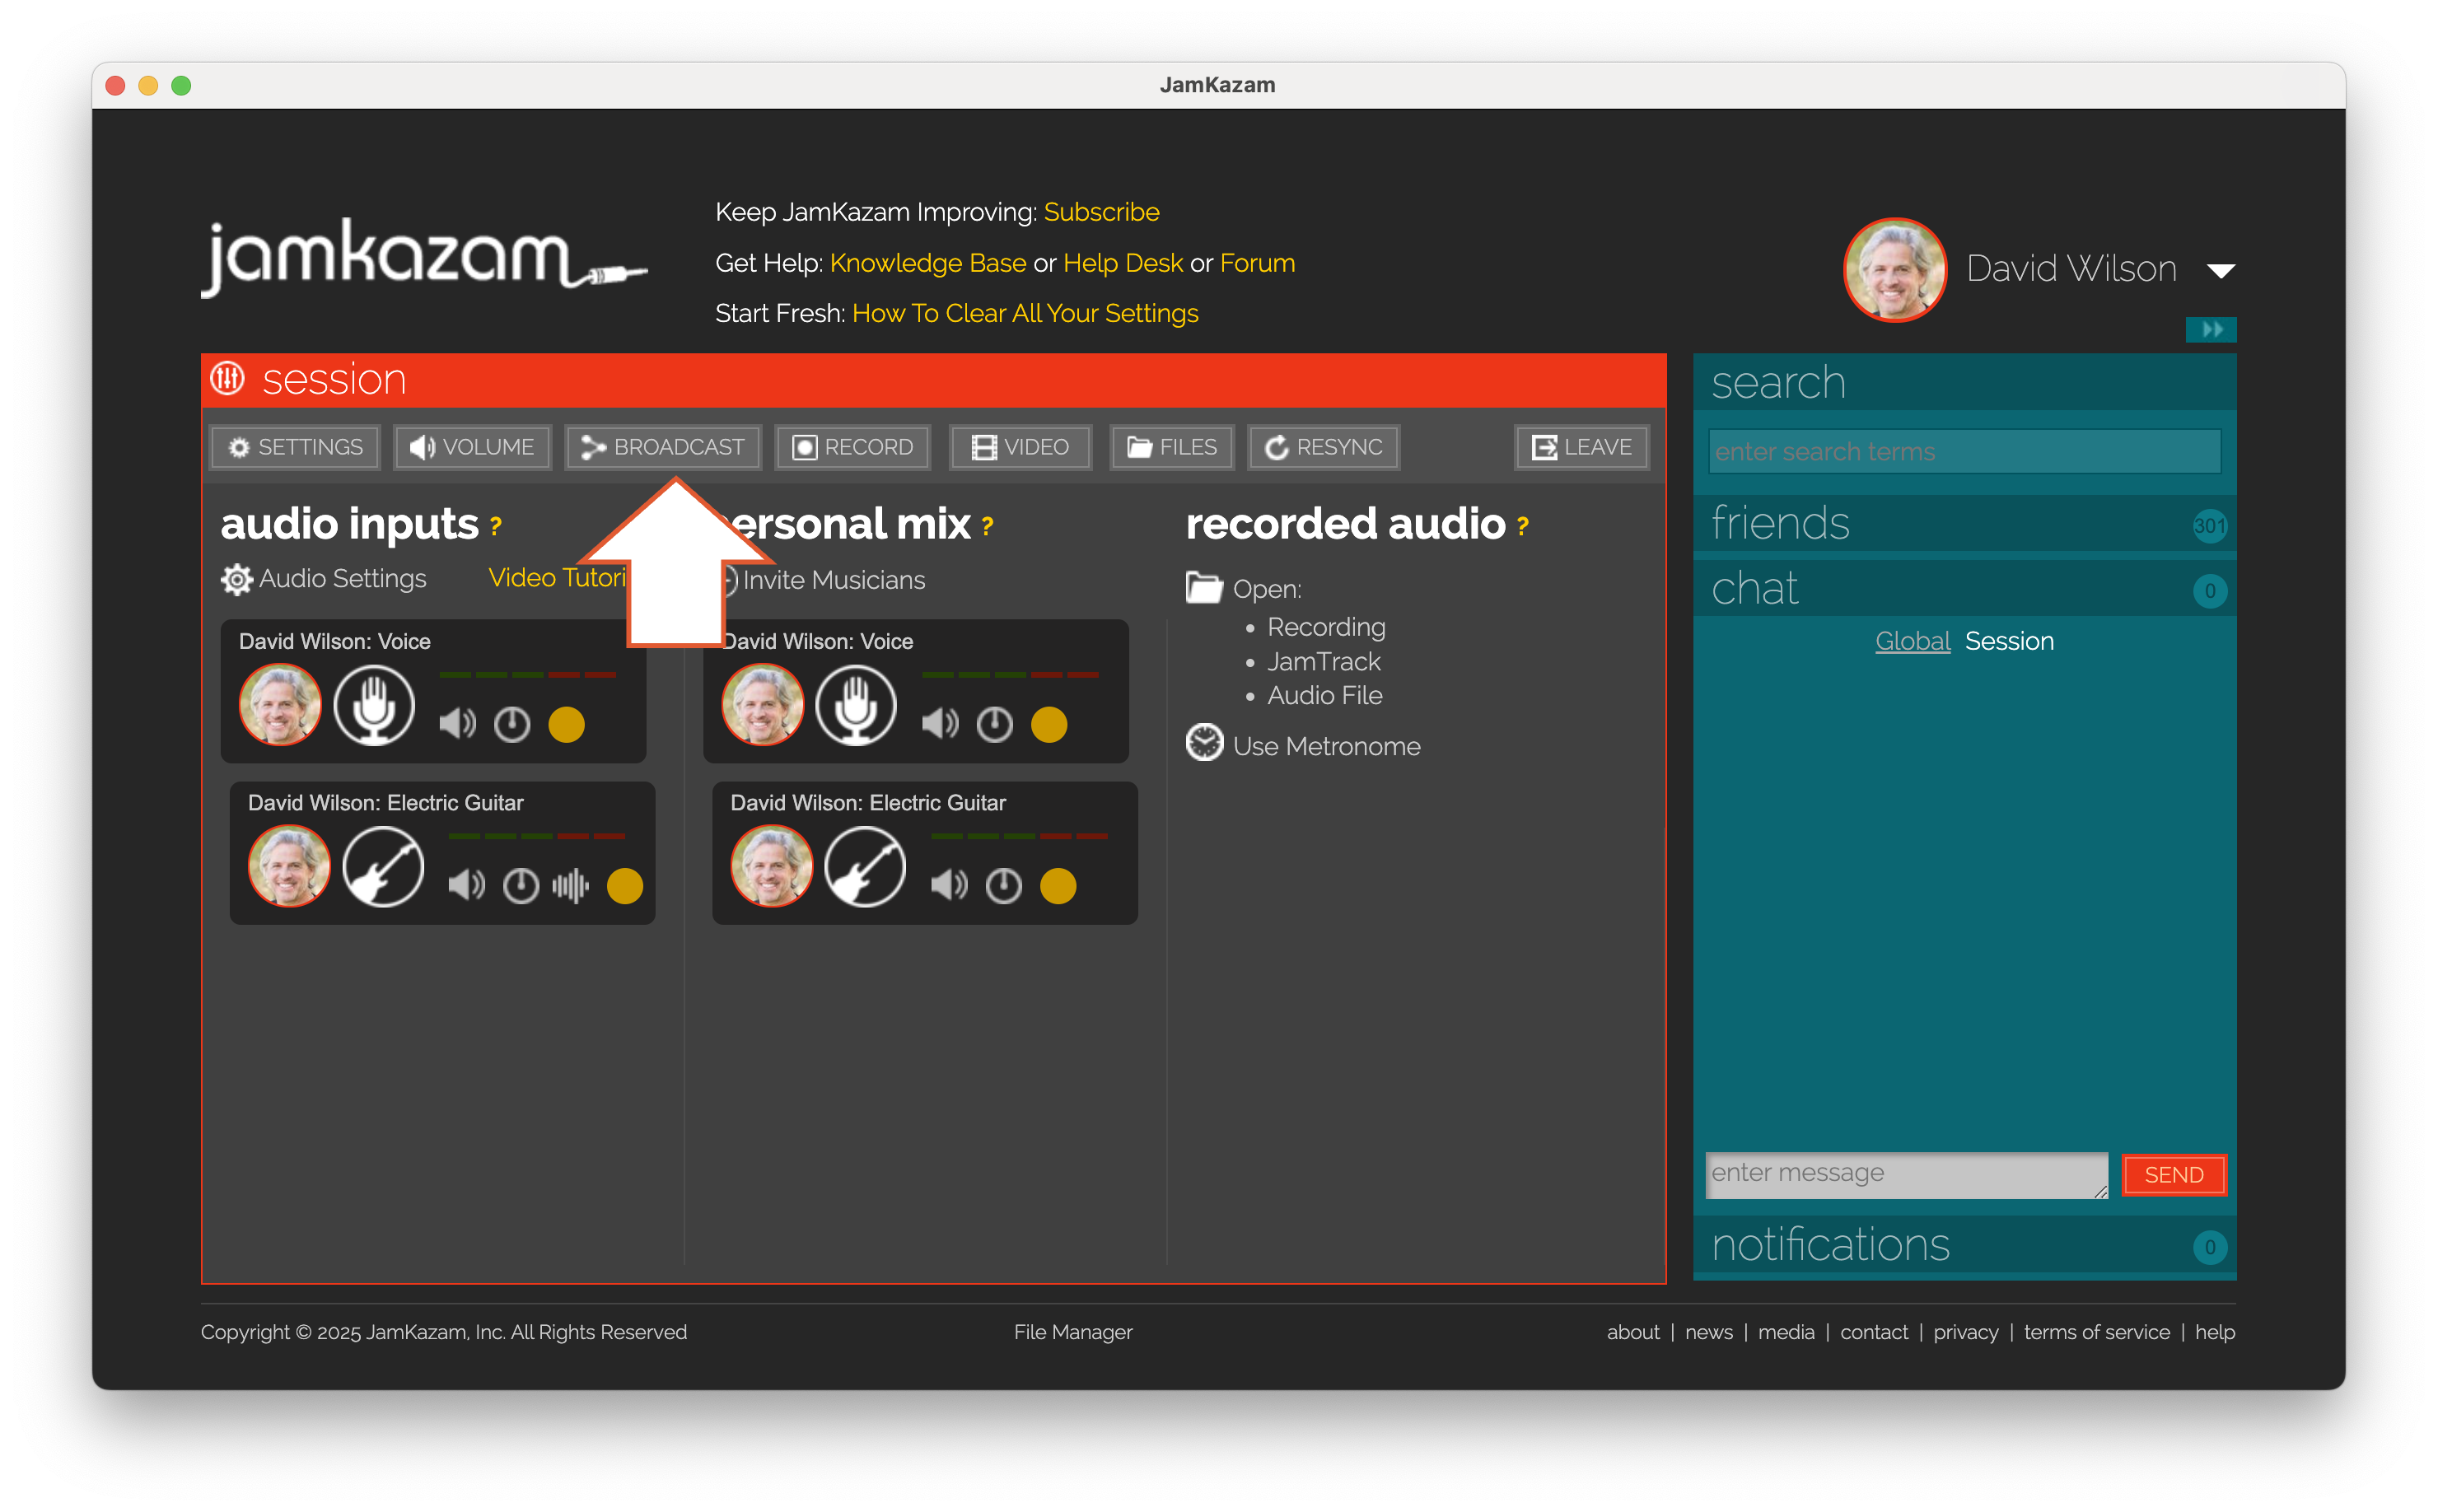Click the pan knob on audio inputs Electric Guitar

(520, 885)
